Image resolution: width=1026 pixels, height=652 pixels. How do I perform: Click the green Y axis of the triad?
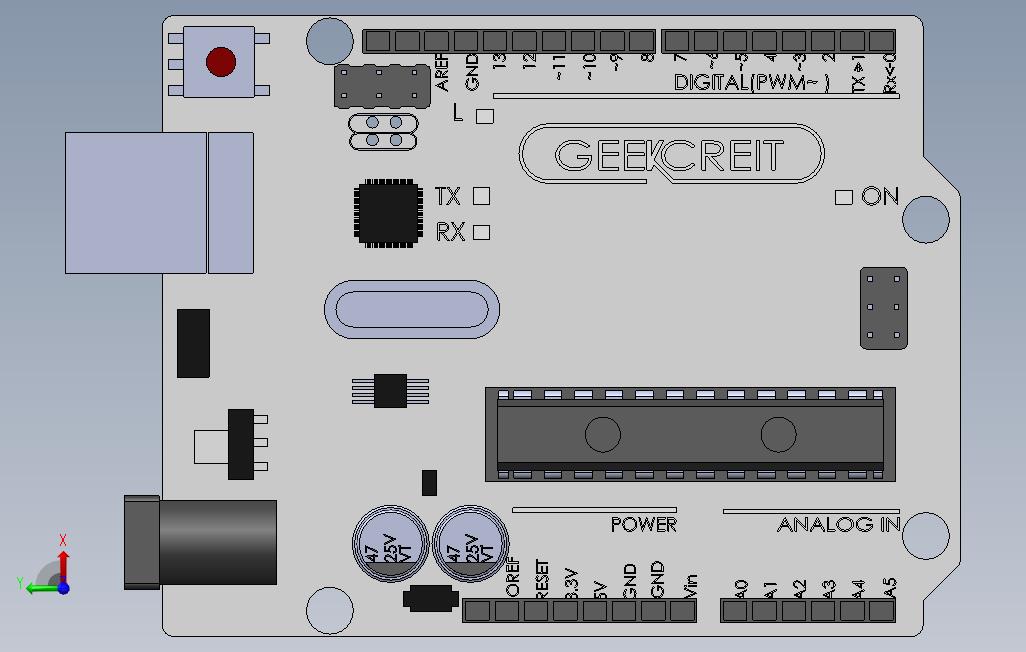click(x=41, y=589)
